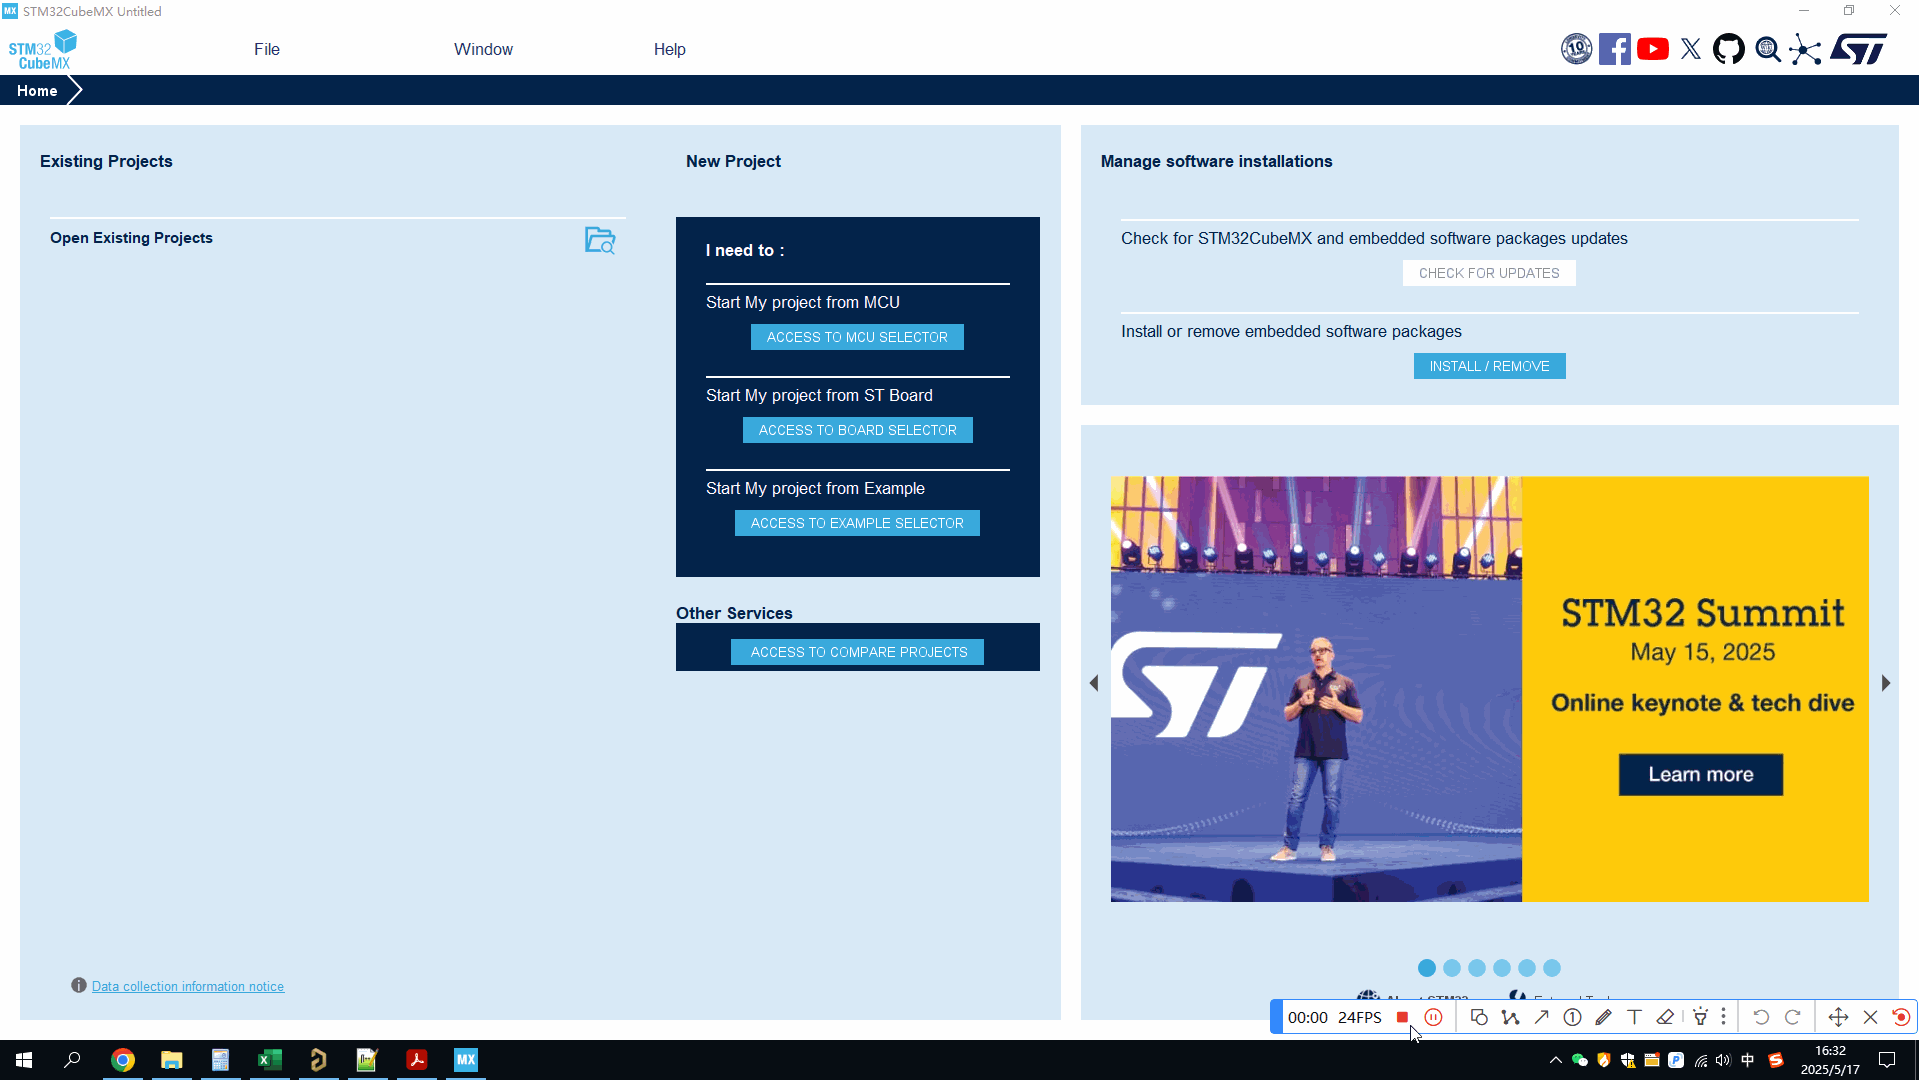The height and width of the screenshot is (1080, 1919).
Task: Toggle the spotlight flashlight tool
Action: [x=1700, y=1017]
